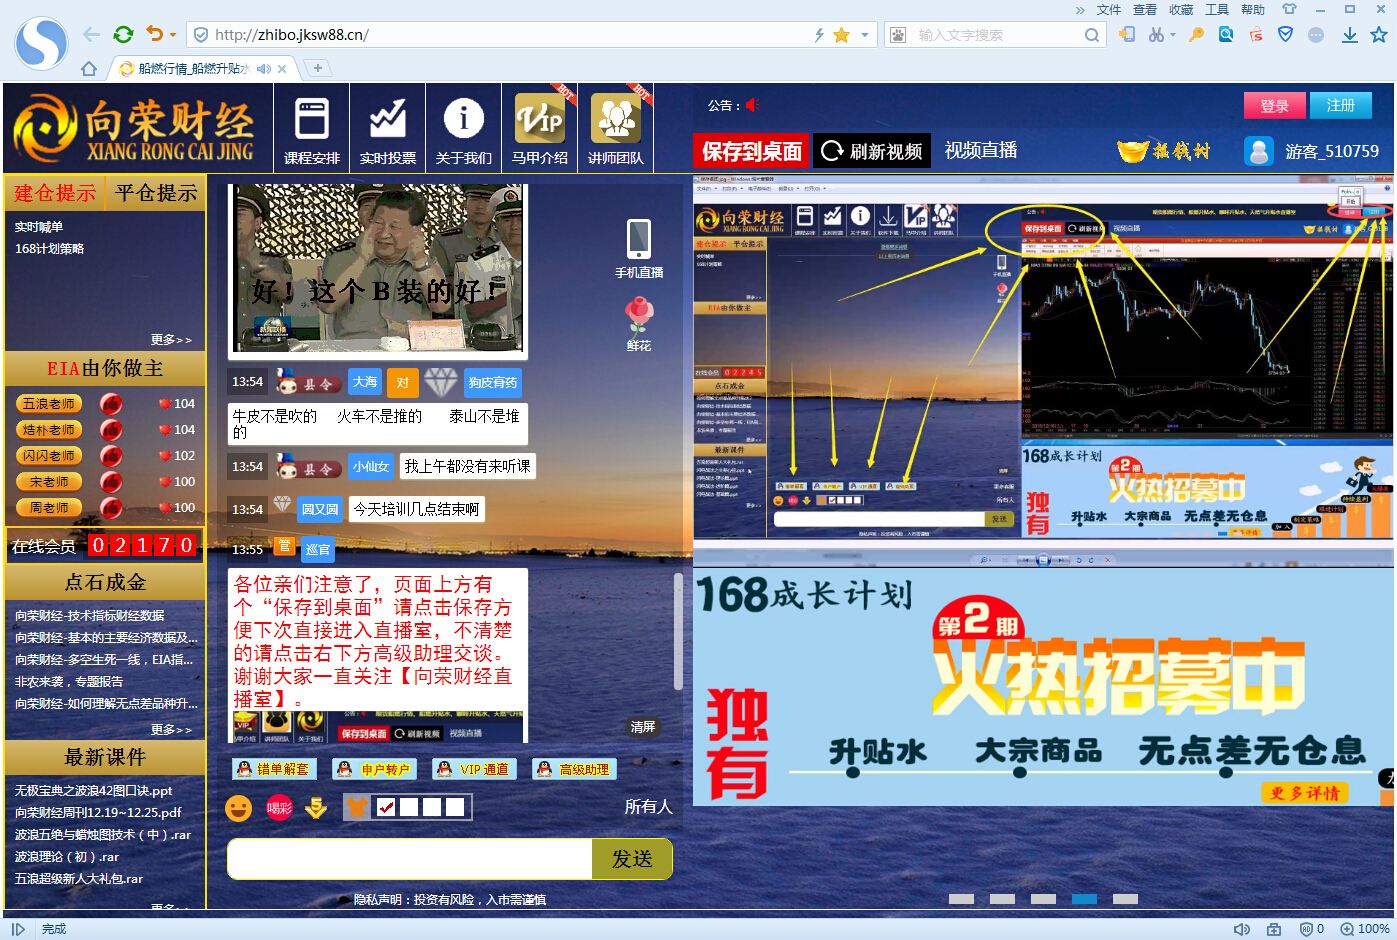Click the magnifier search icon in search box
This screenshot has height=940, width=1397.
(1092, 35)
